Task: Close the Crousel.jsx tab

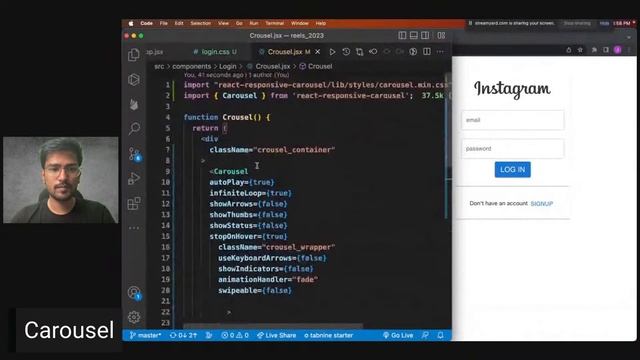Action: click(318, 52)
